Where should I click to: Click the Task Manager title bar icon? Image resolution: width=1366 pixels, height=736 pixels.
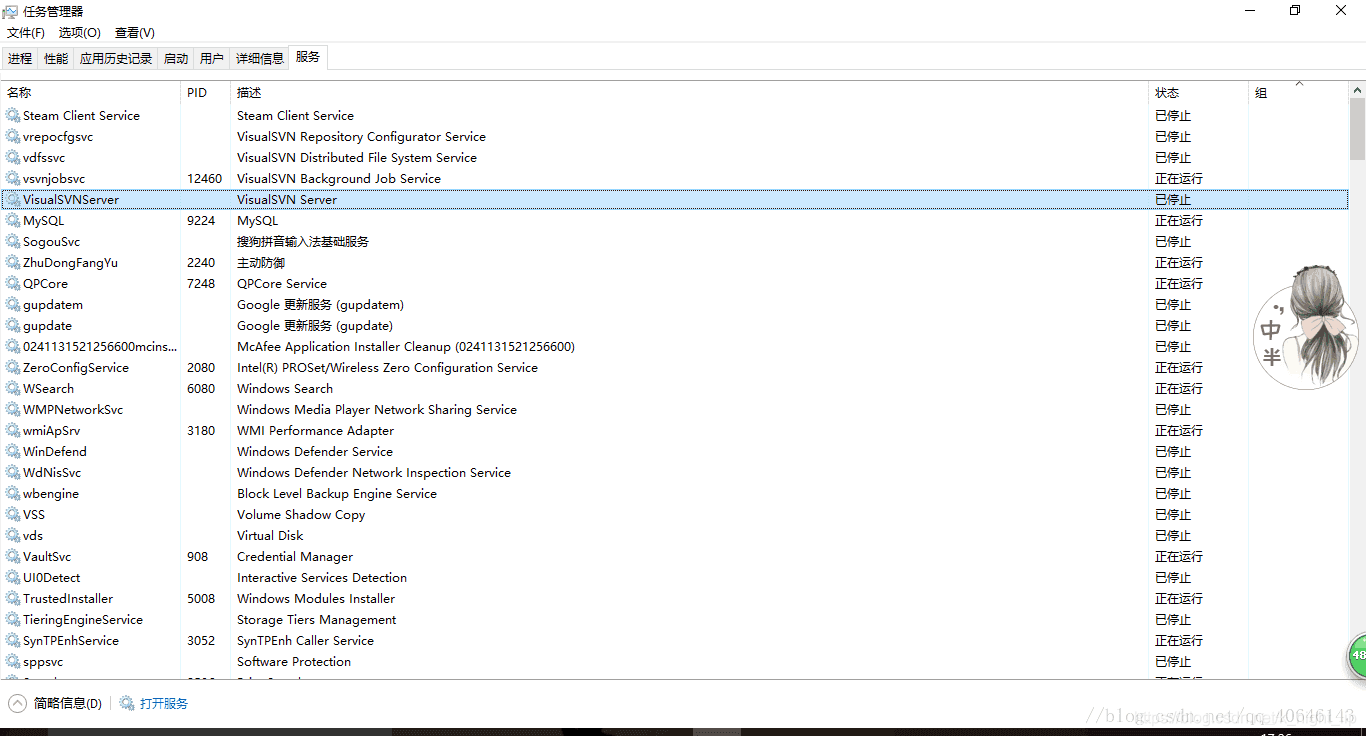point(11,11)
